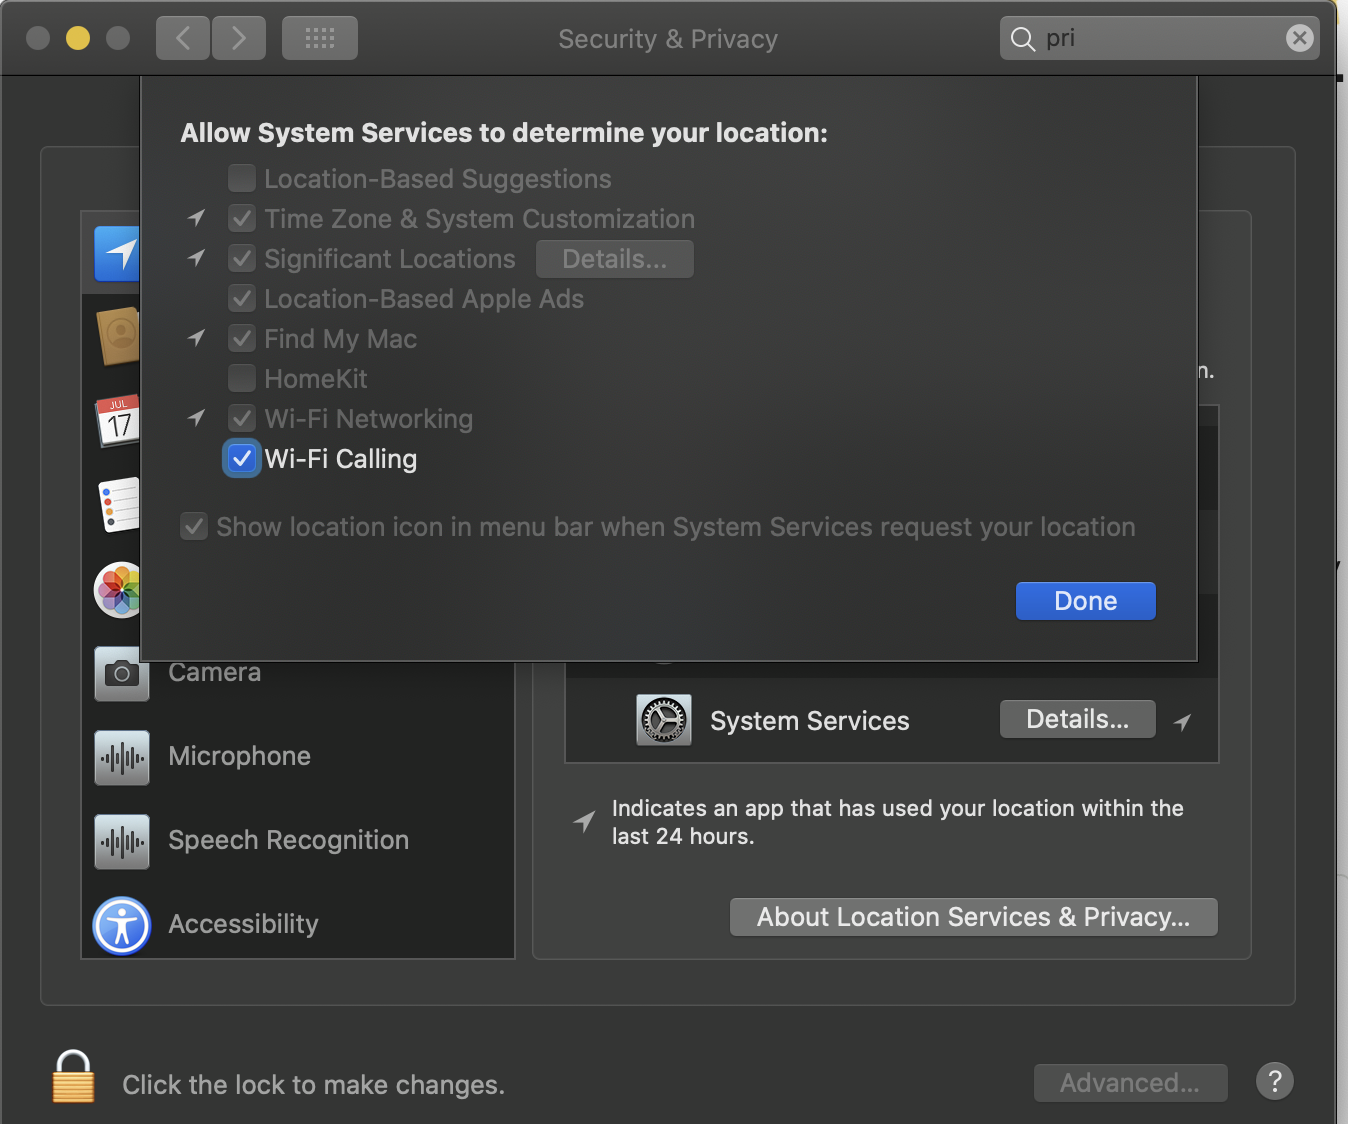Click the Advanced button
This screenshot has width=1348, height=1124.
[x=1131, y=1083]
